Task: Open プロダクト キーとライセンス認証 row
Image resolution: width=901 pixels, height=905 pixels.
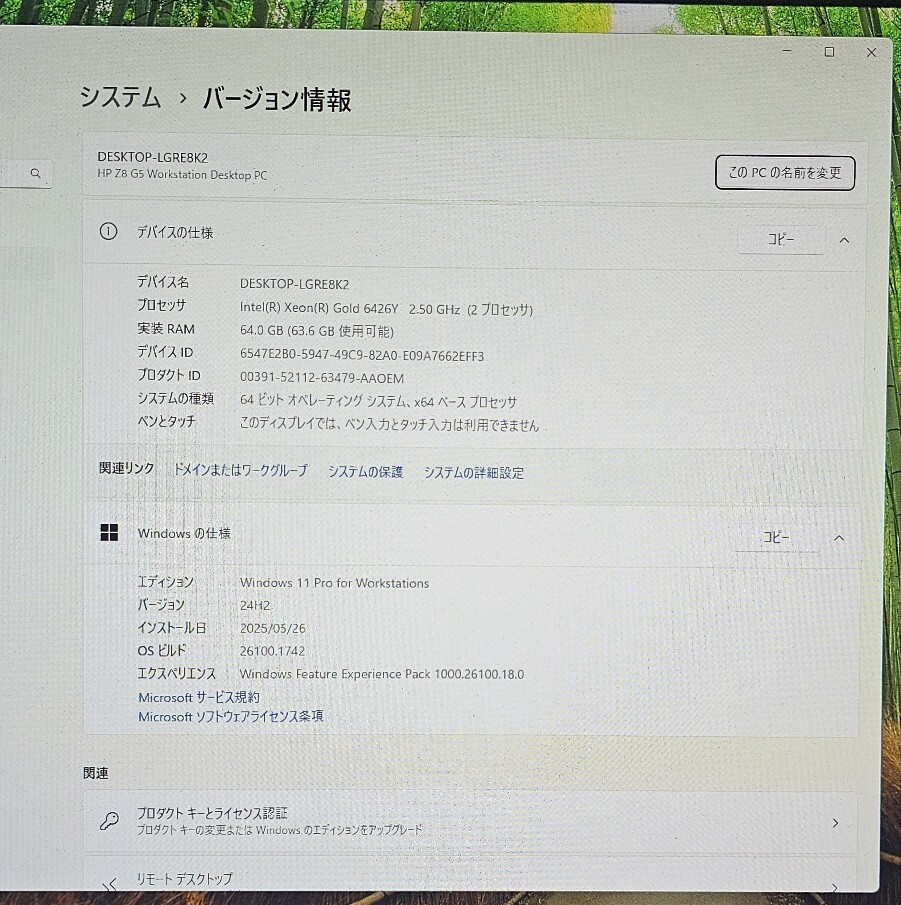Action: click(x=470, y=821)
